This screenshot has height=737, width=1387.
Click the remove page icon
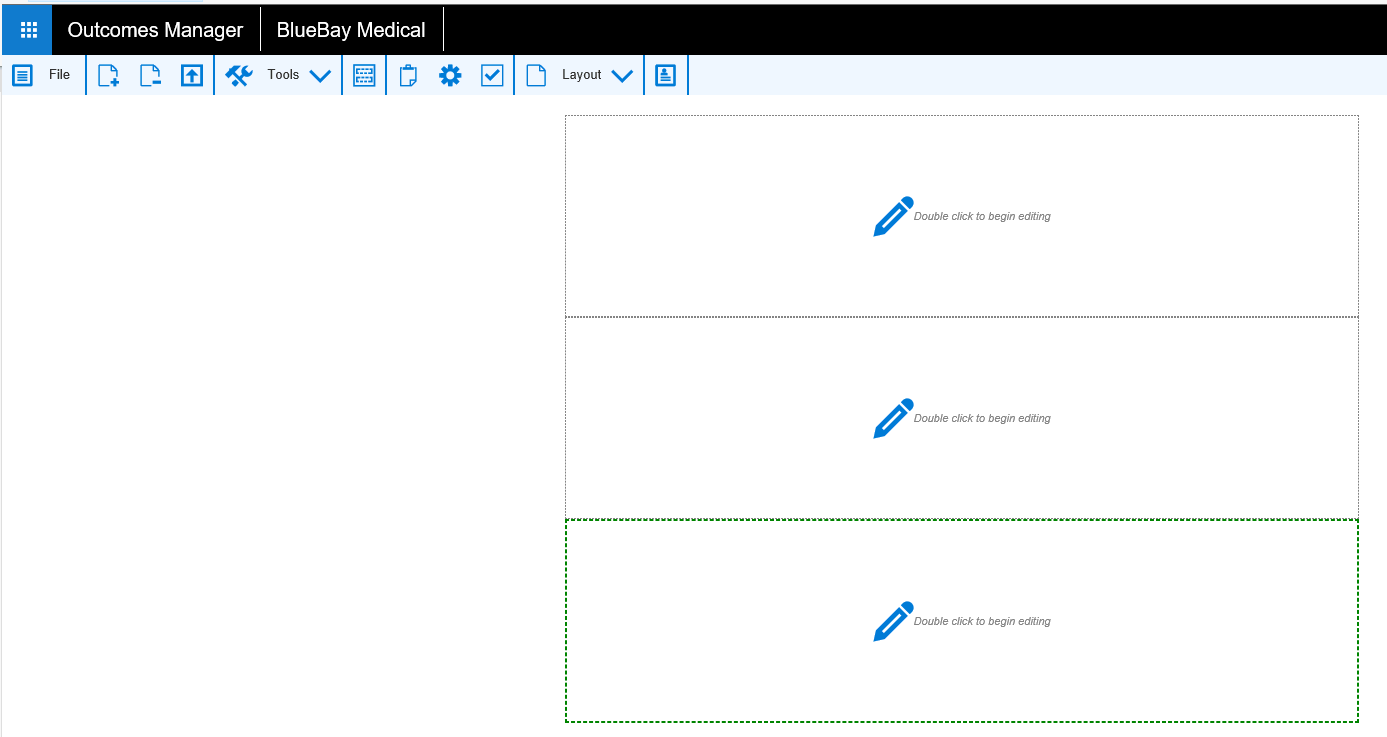point(150,75)
